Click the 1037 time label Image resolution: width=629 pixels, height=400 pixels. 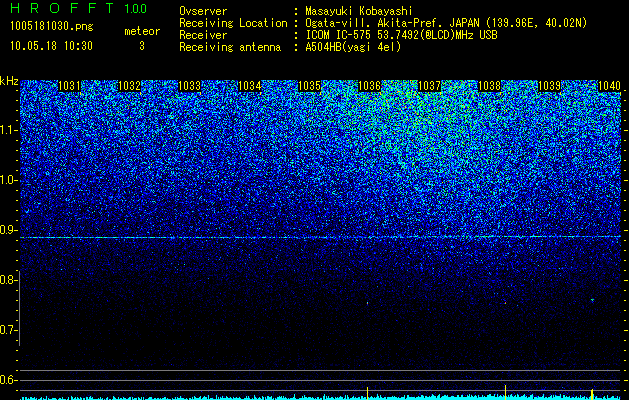pos(429,86)
